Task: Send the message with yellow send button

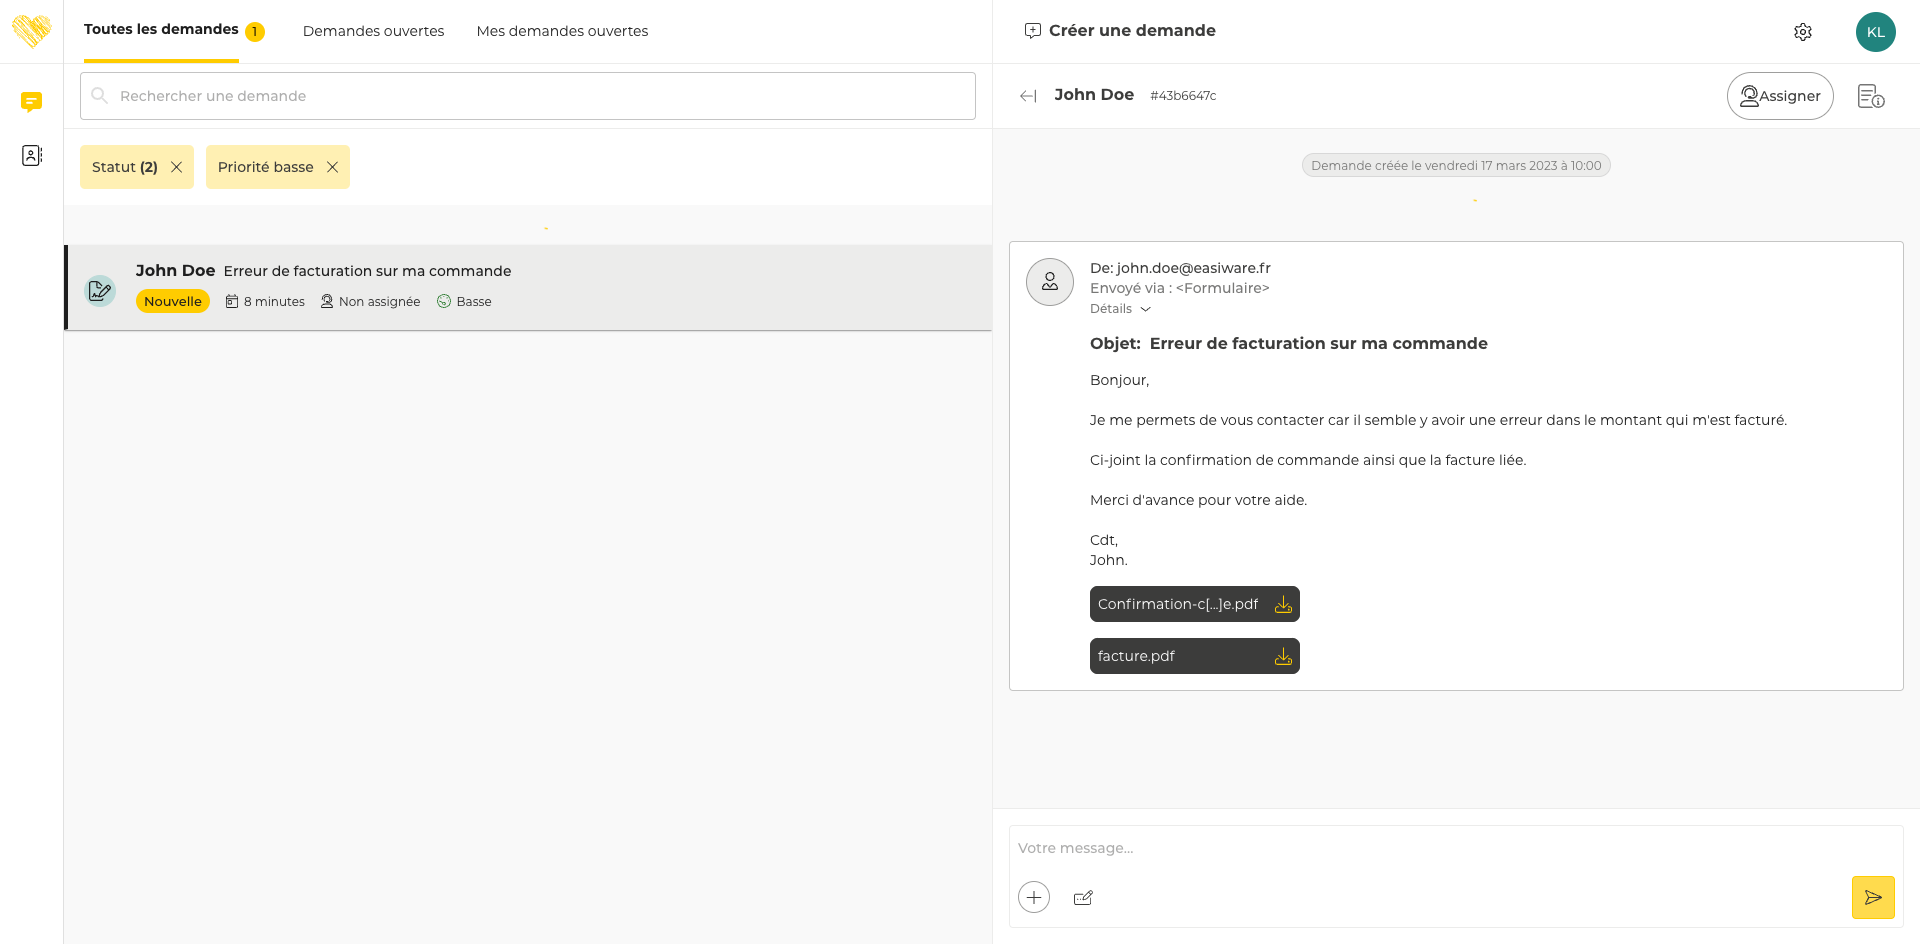Action: pyautogui.click(x=1872, y=897)
